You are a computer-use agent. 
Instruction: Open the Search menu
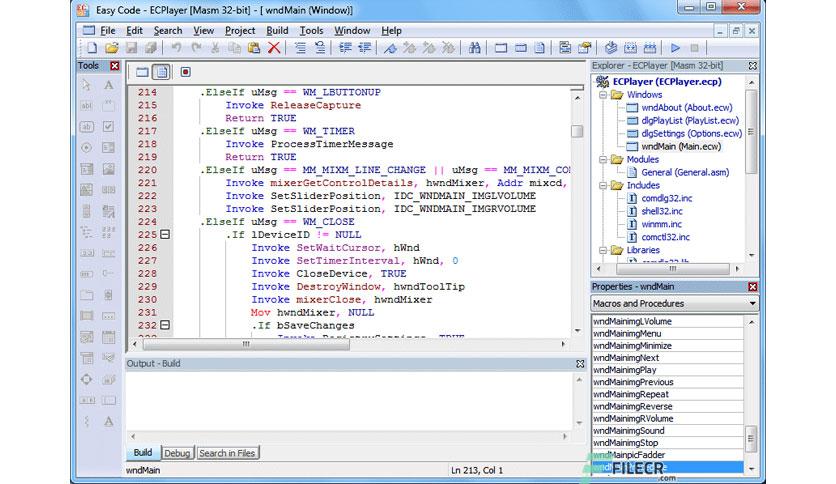(x=168, y=31)
